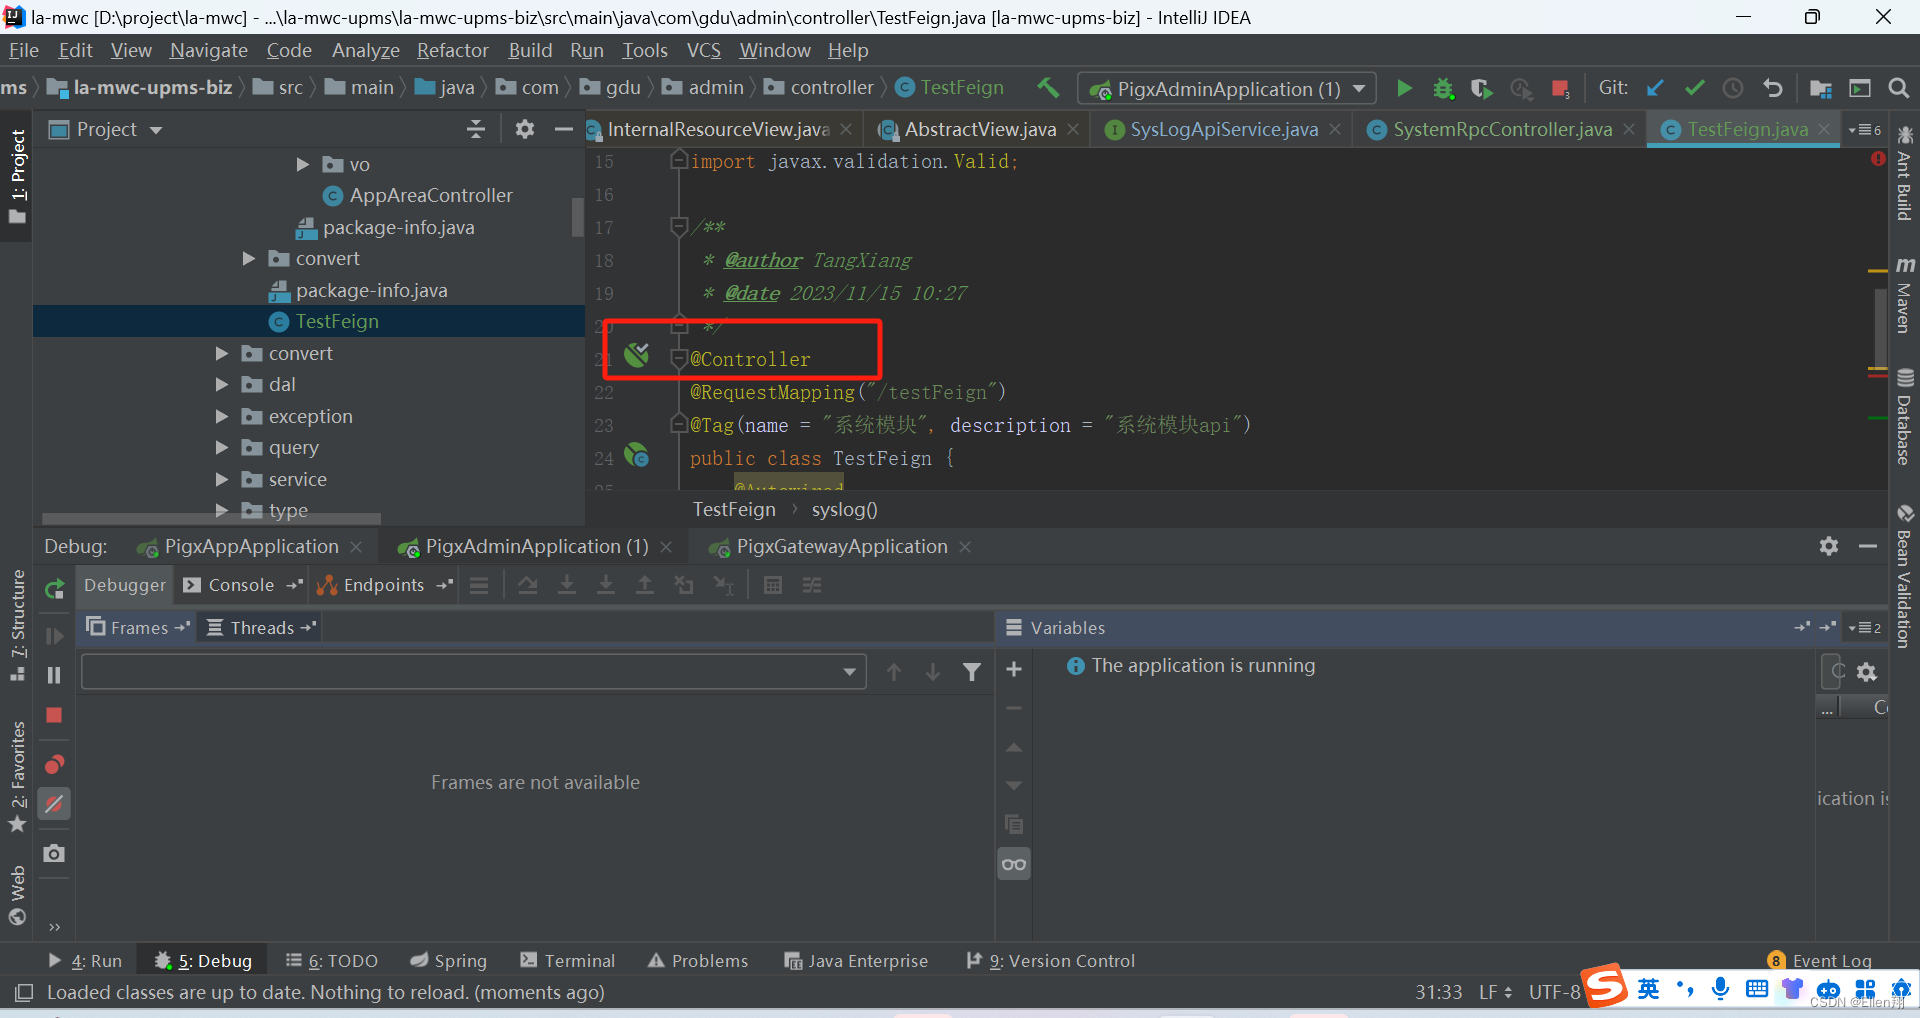Show watches with the glasses icon
The height and width of the screenshot is (1018, 1920).
coord(1014,864)
